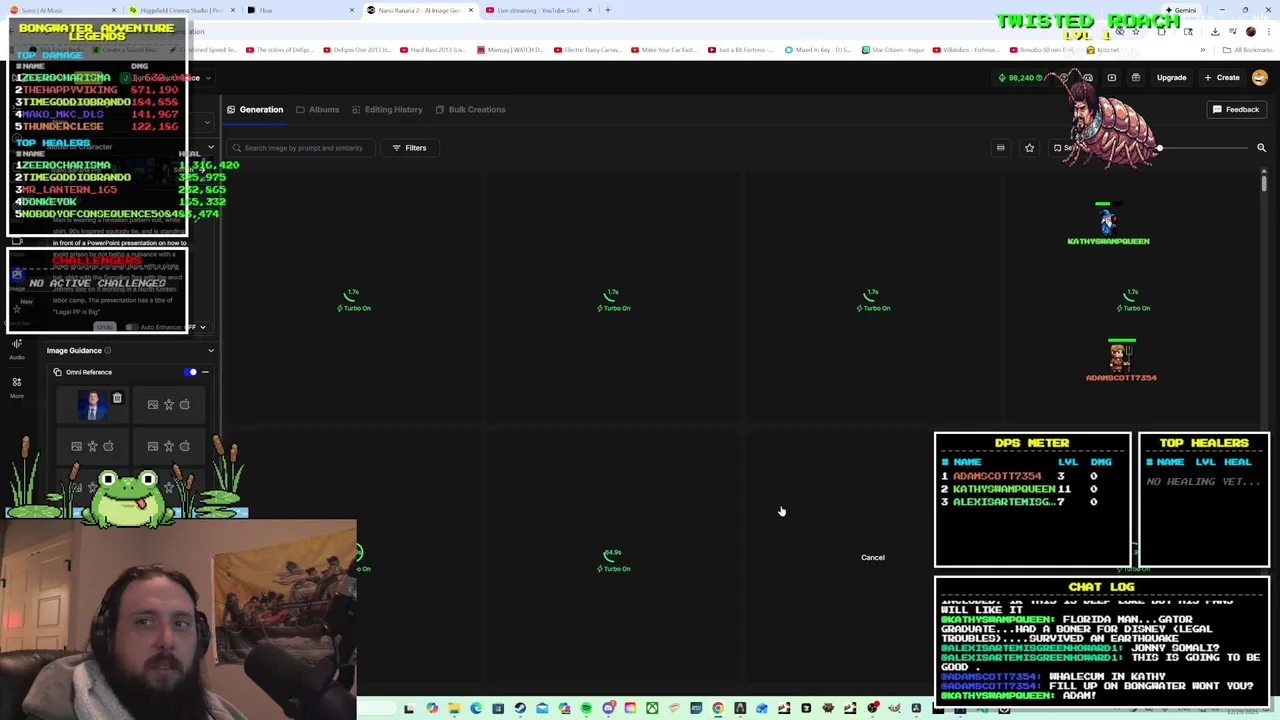Delete the Omni Reference portrait image
Viewport: 1280px width, 720px height.
117,398
